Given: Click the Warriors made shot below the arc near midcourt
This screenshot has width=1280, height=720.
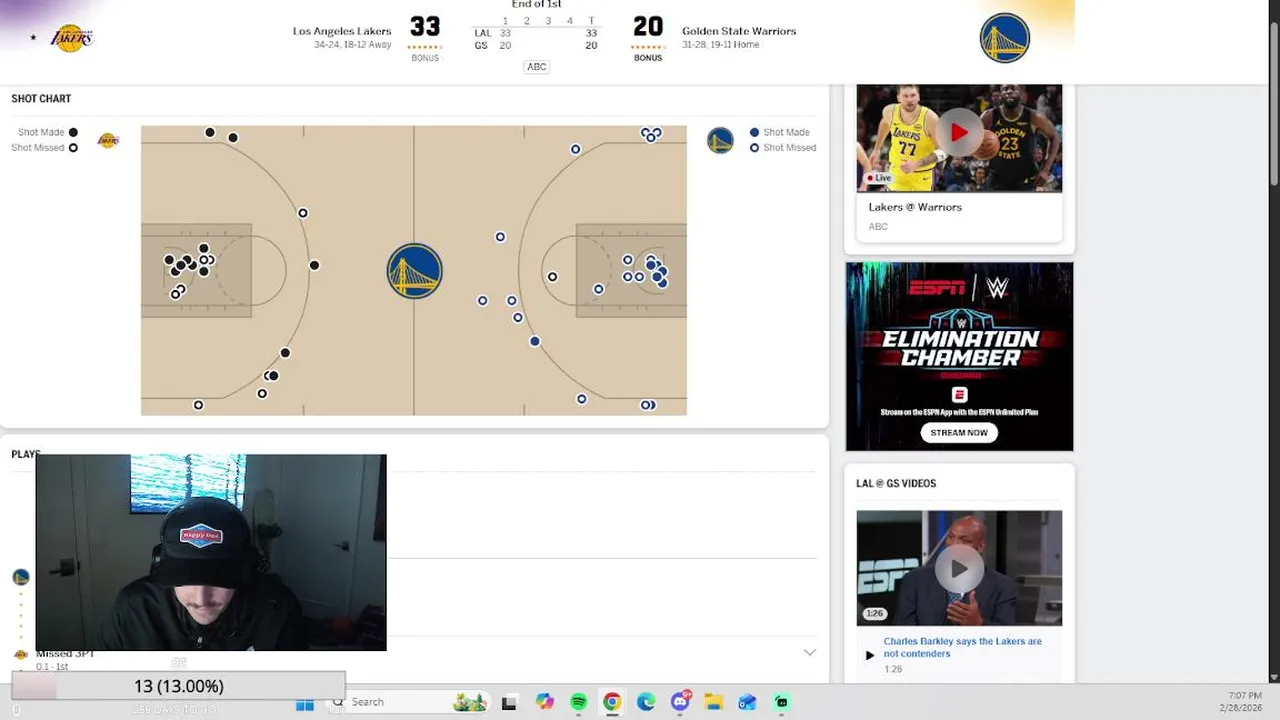Looking at the screenshot, I should pos(535,341).
